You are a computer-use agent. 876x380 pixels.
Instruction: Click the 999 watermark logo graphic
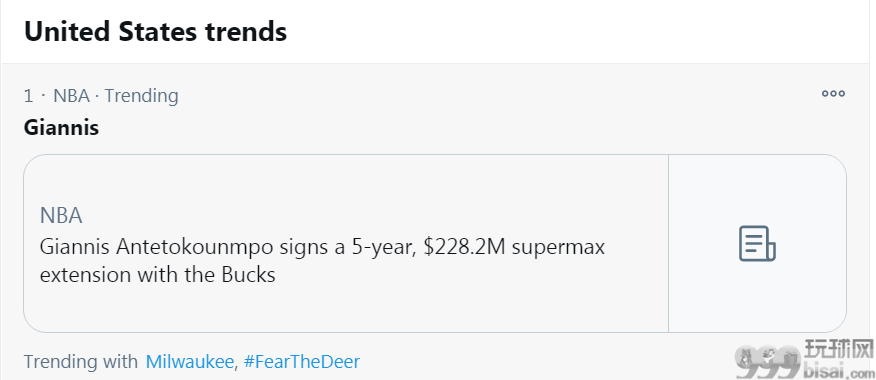766,363
